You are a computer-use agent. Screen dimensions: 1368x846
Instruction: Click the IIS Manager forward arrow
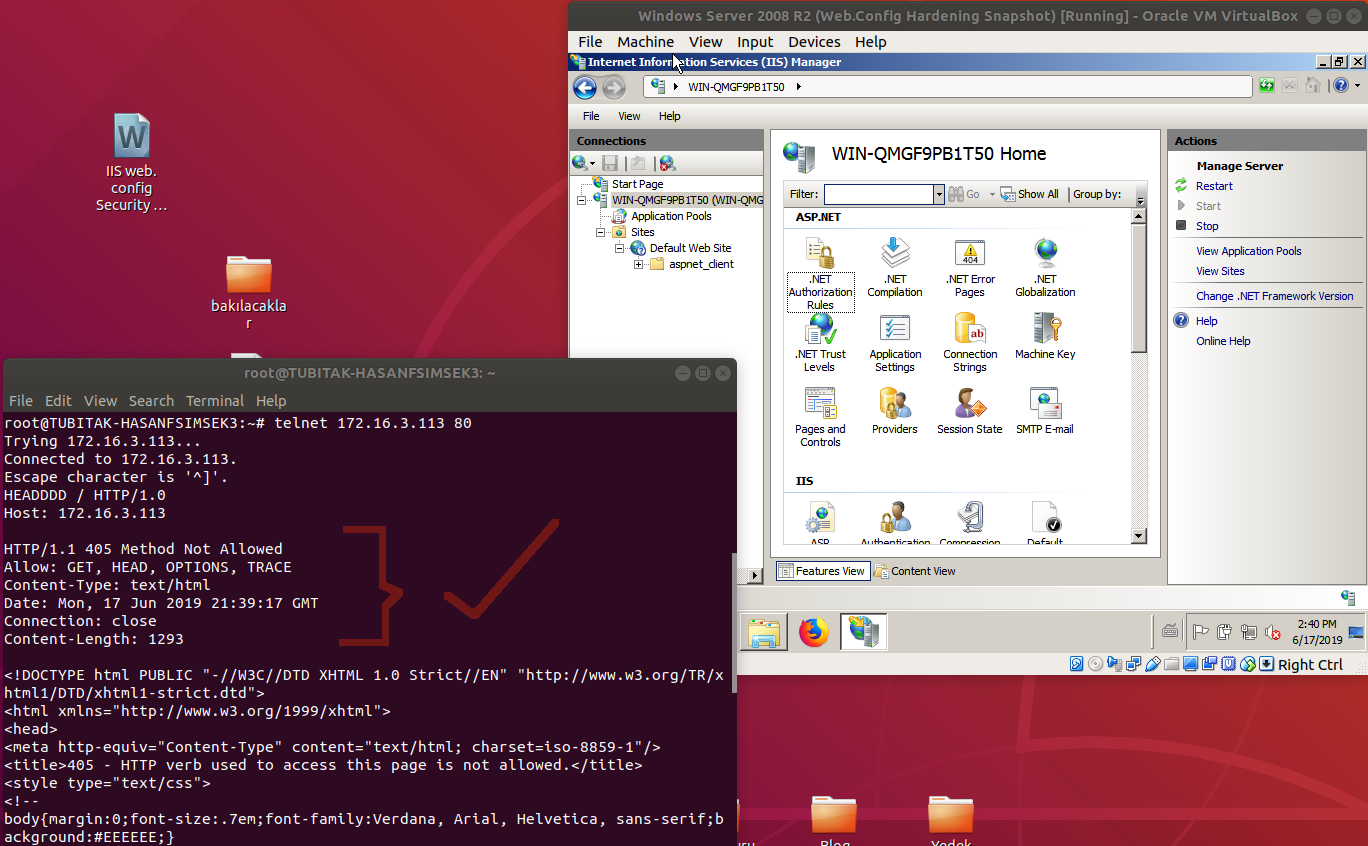(x=613, y=87)
